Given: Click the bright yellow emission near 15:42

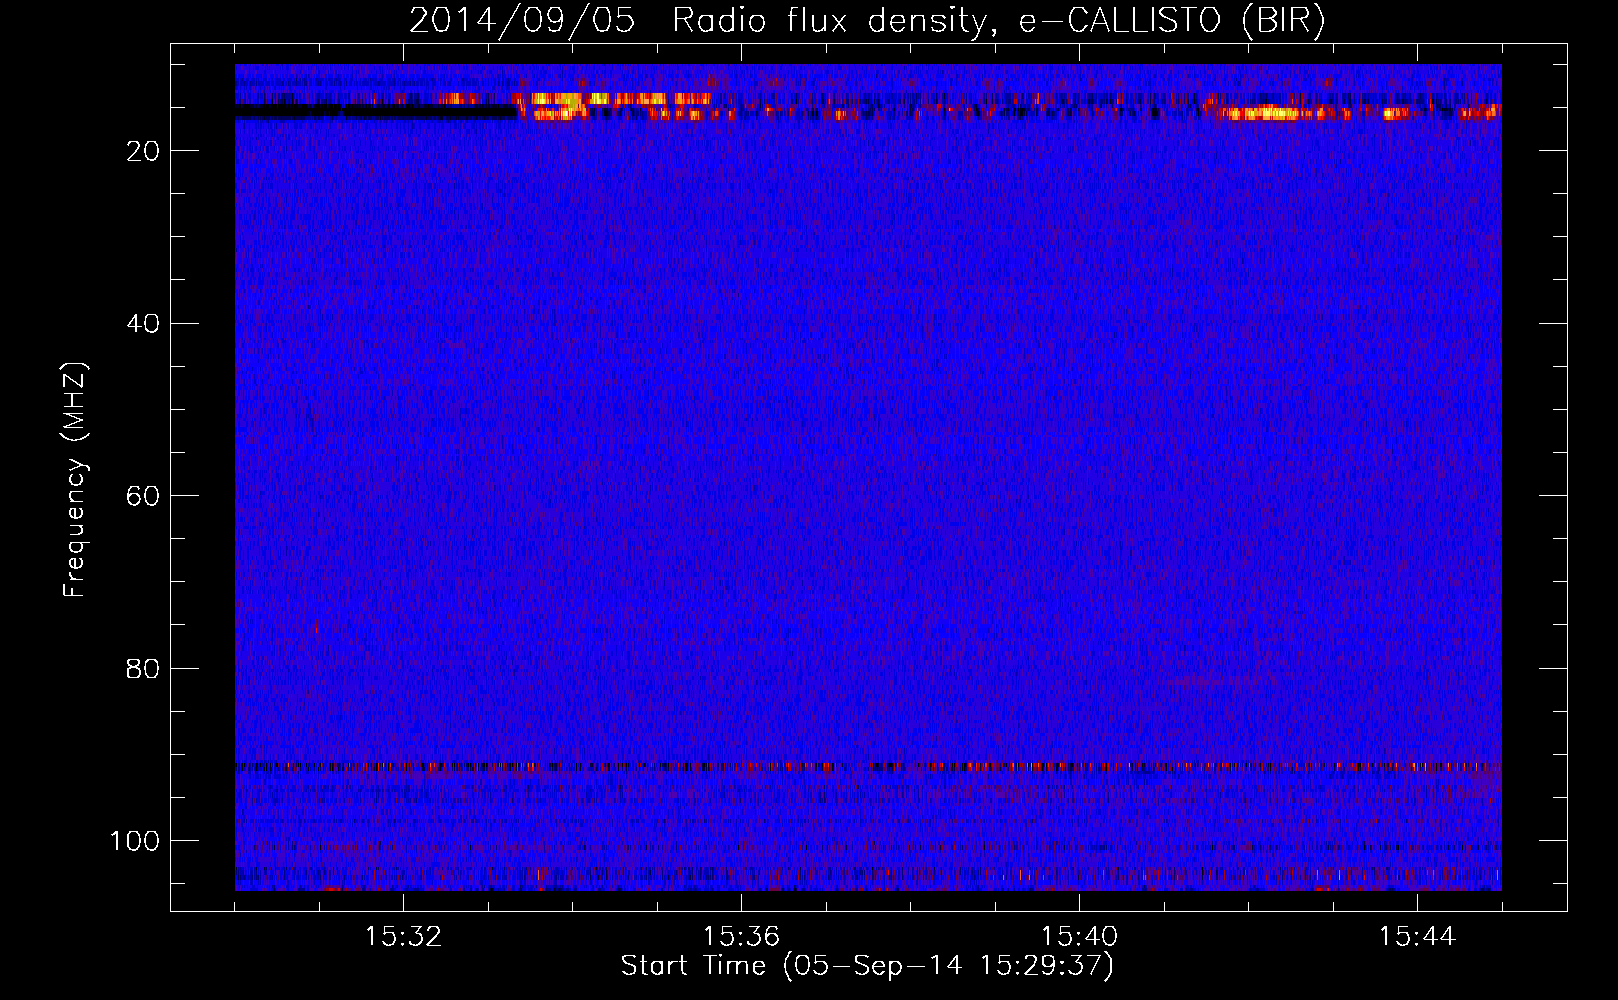Looking at the screenshot, I should (1270, 113).
